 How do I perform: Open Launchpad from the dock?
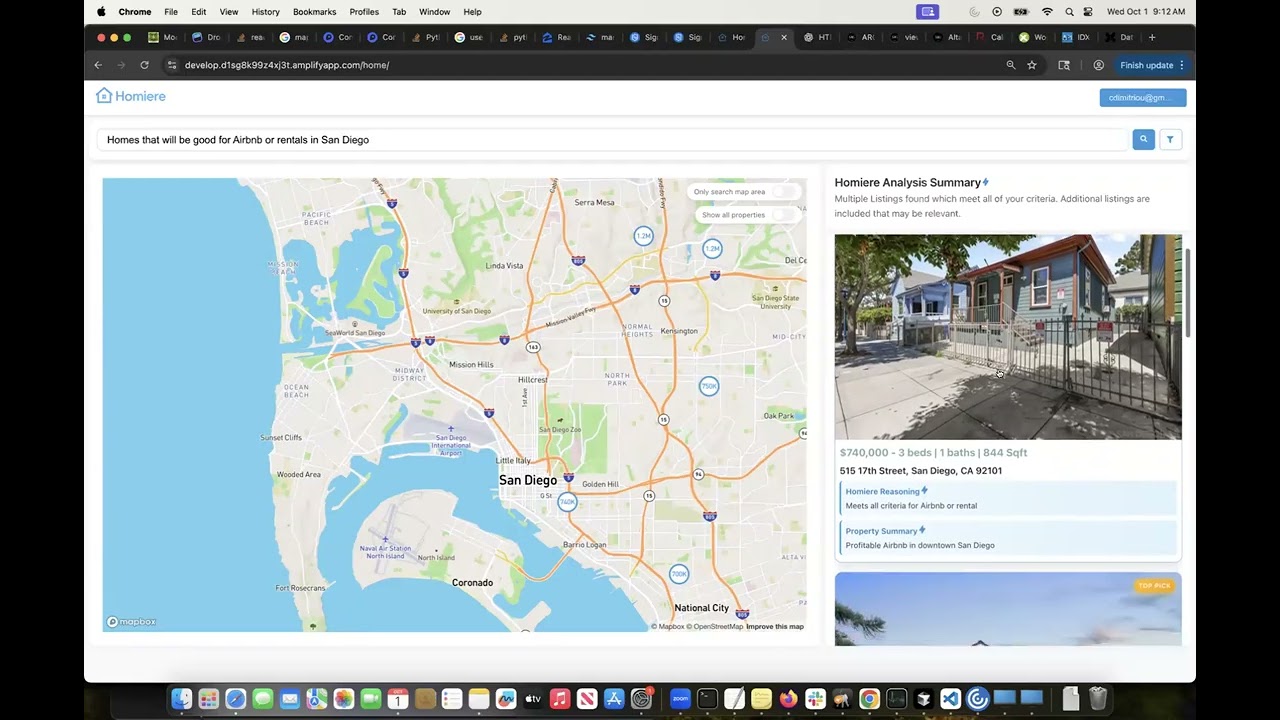click(x=208, y=699)
